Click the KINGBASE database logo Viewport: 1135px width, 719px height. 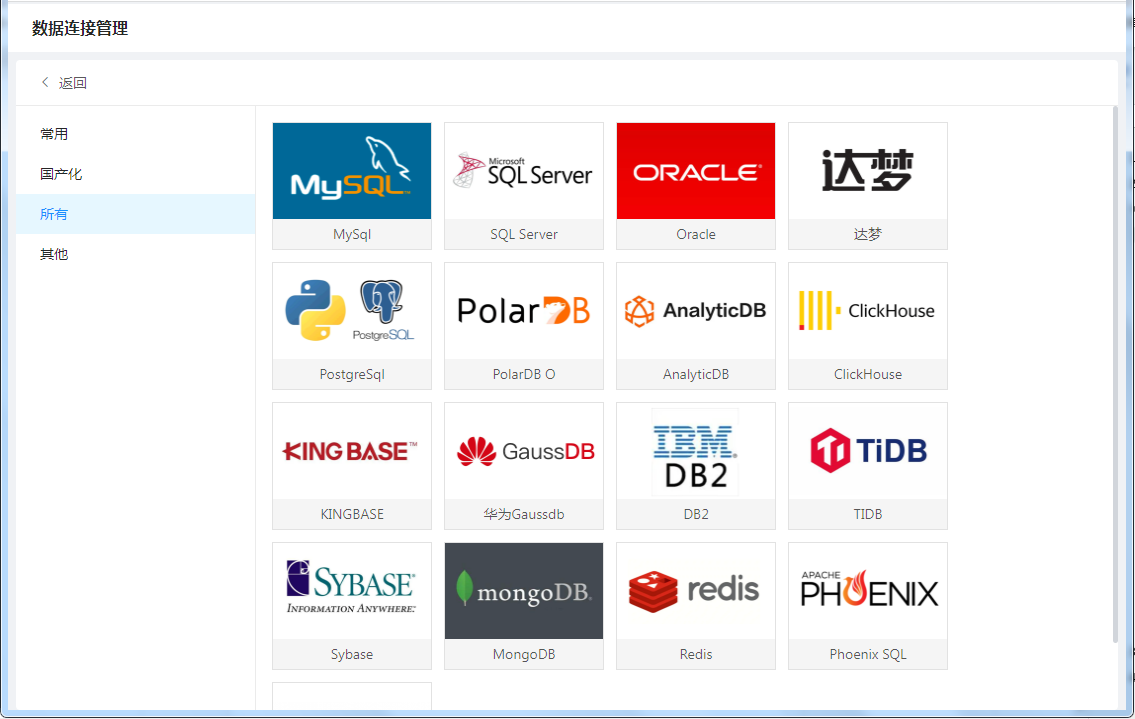(x=351, y=451)
